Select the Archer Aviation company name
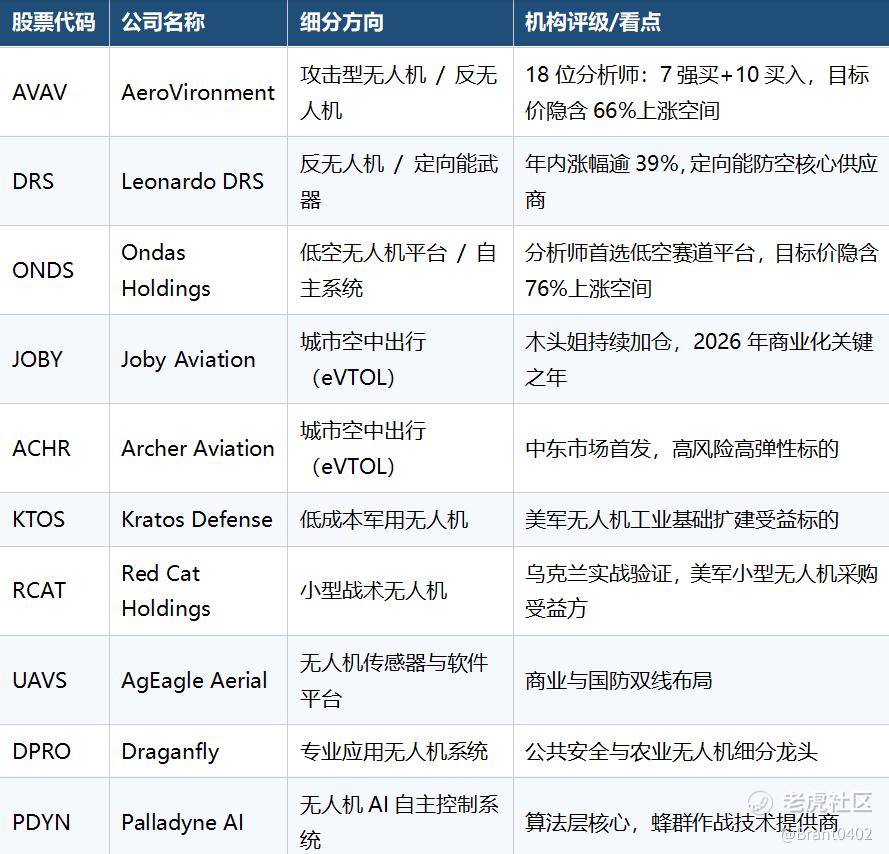889x854 pixels. [x=198, y=448]
